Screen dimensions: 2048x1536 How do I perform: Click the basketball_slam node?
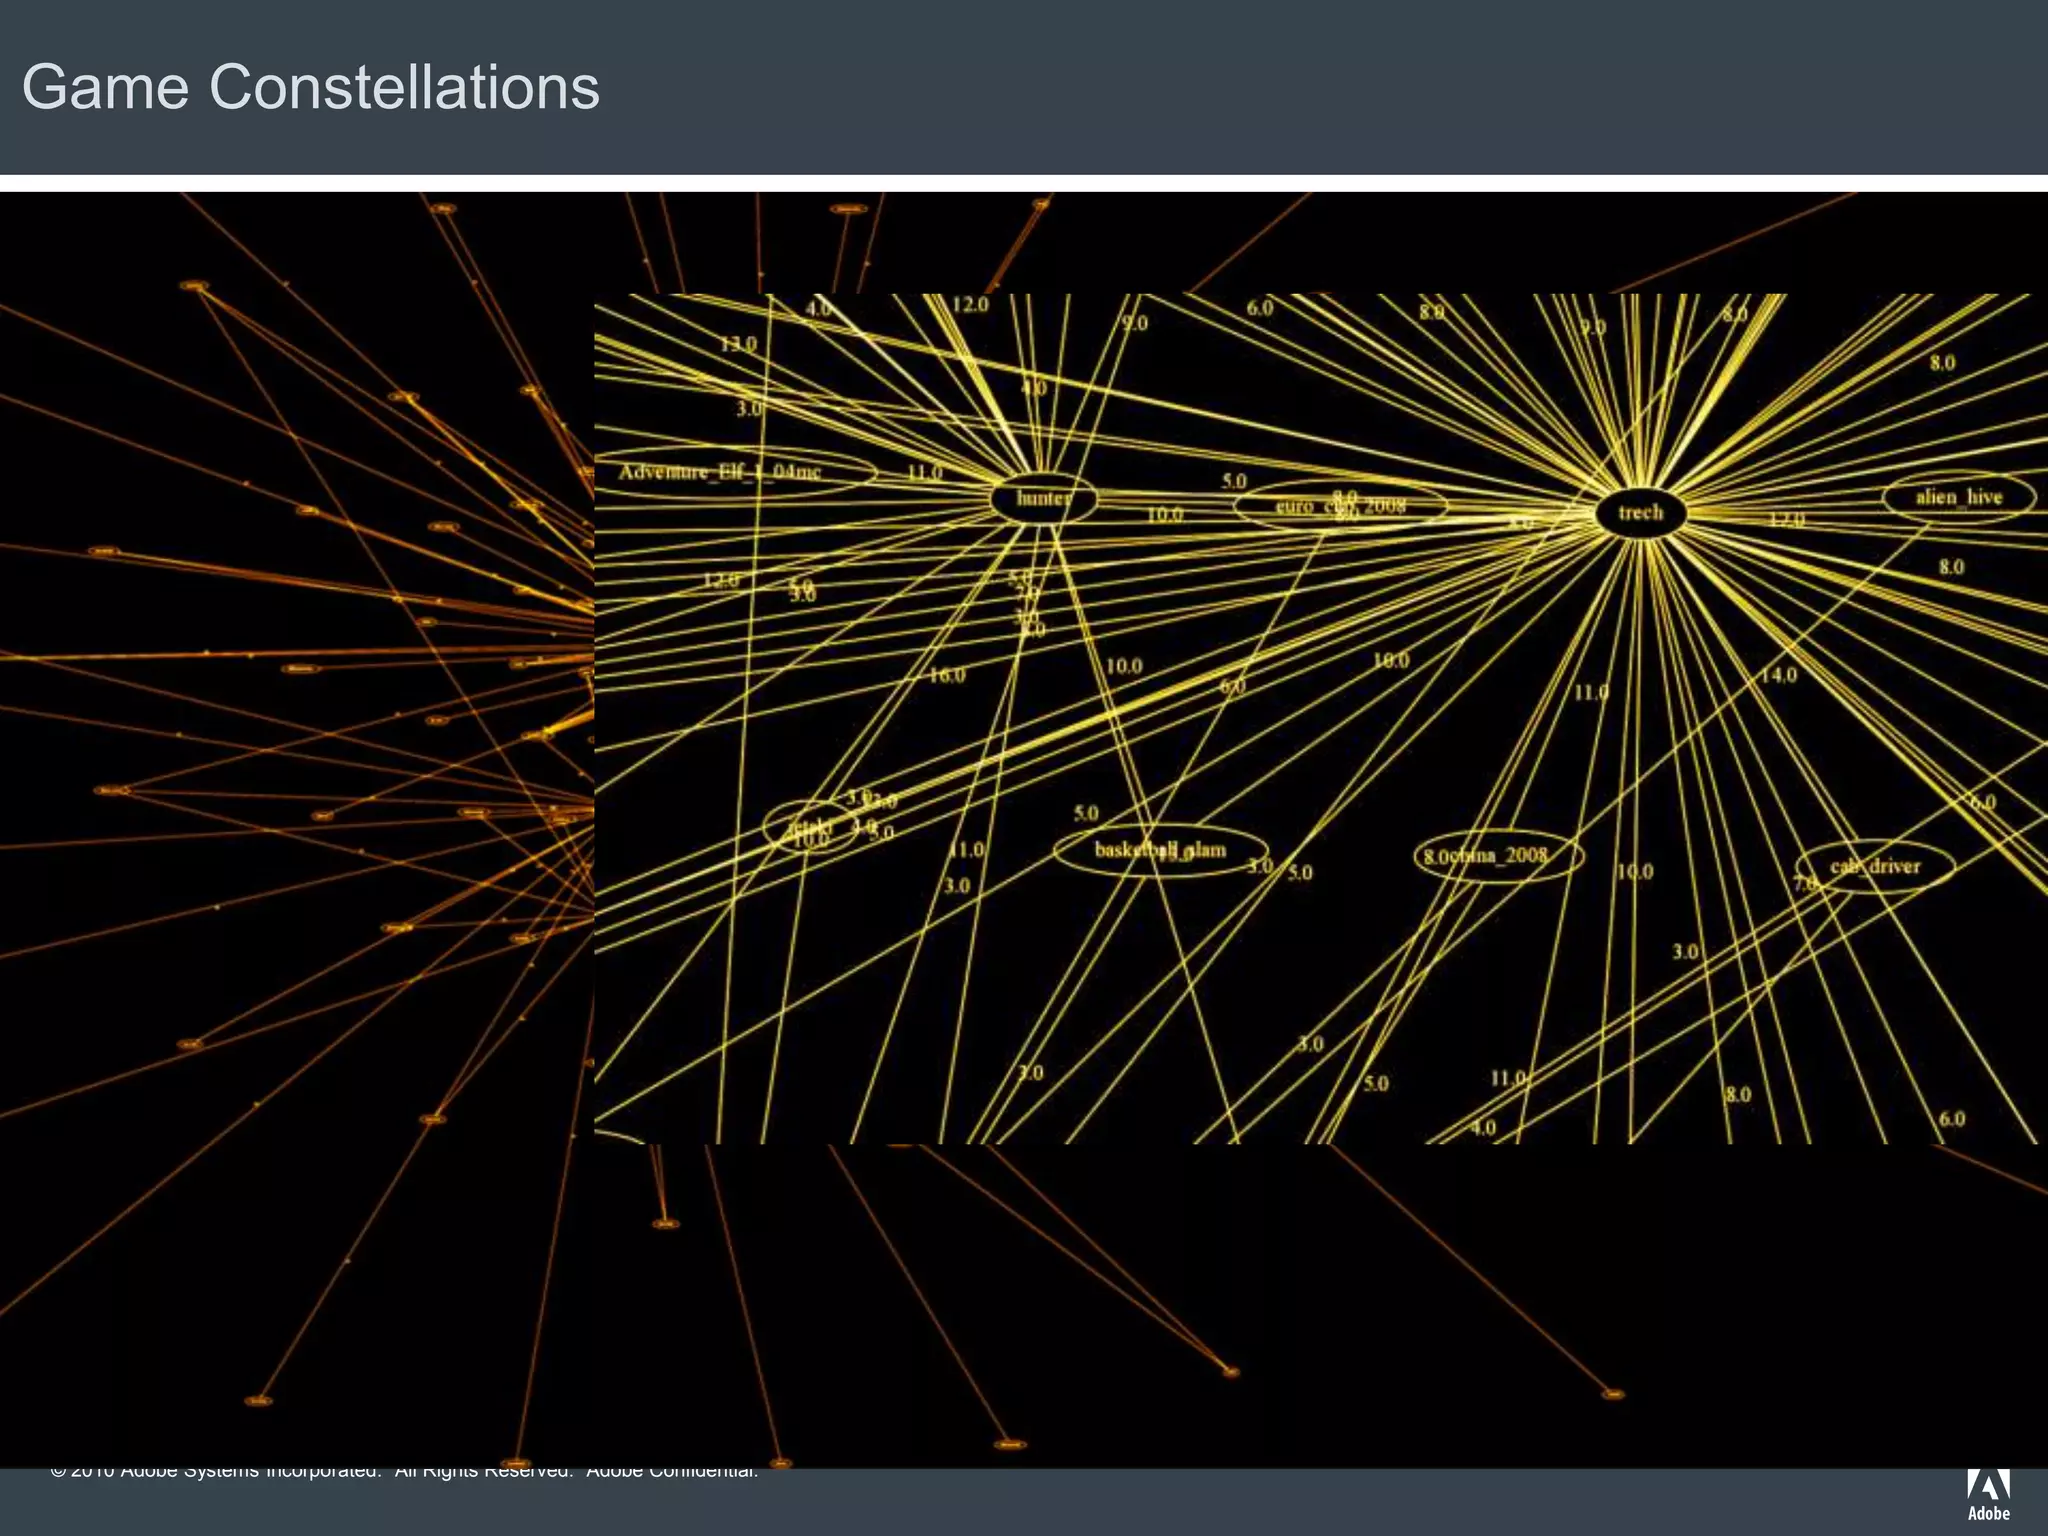click(1160, 850)
